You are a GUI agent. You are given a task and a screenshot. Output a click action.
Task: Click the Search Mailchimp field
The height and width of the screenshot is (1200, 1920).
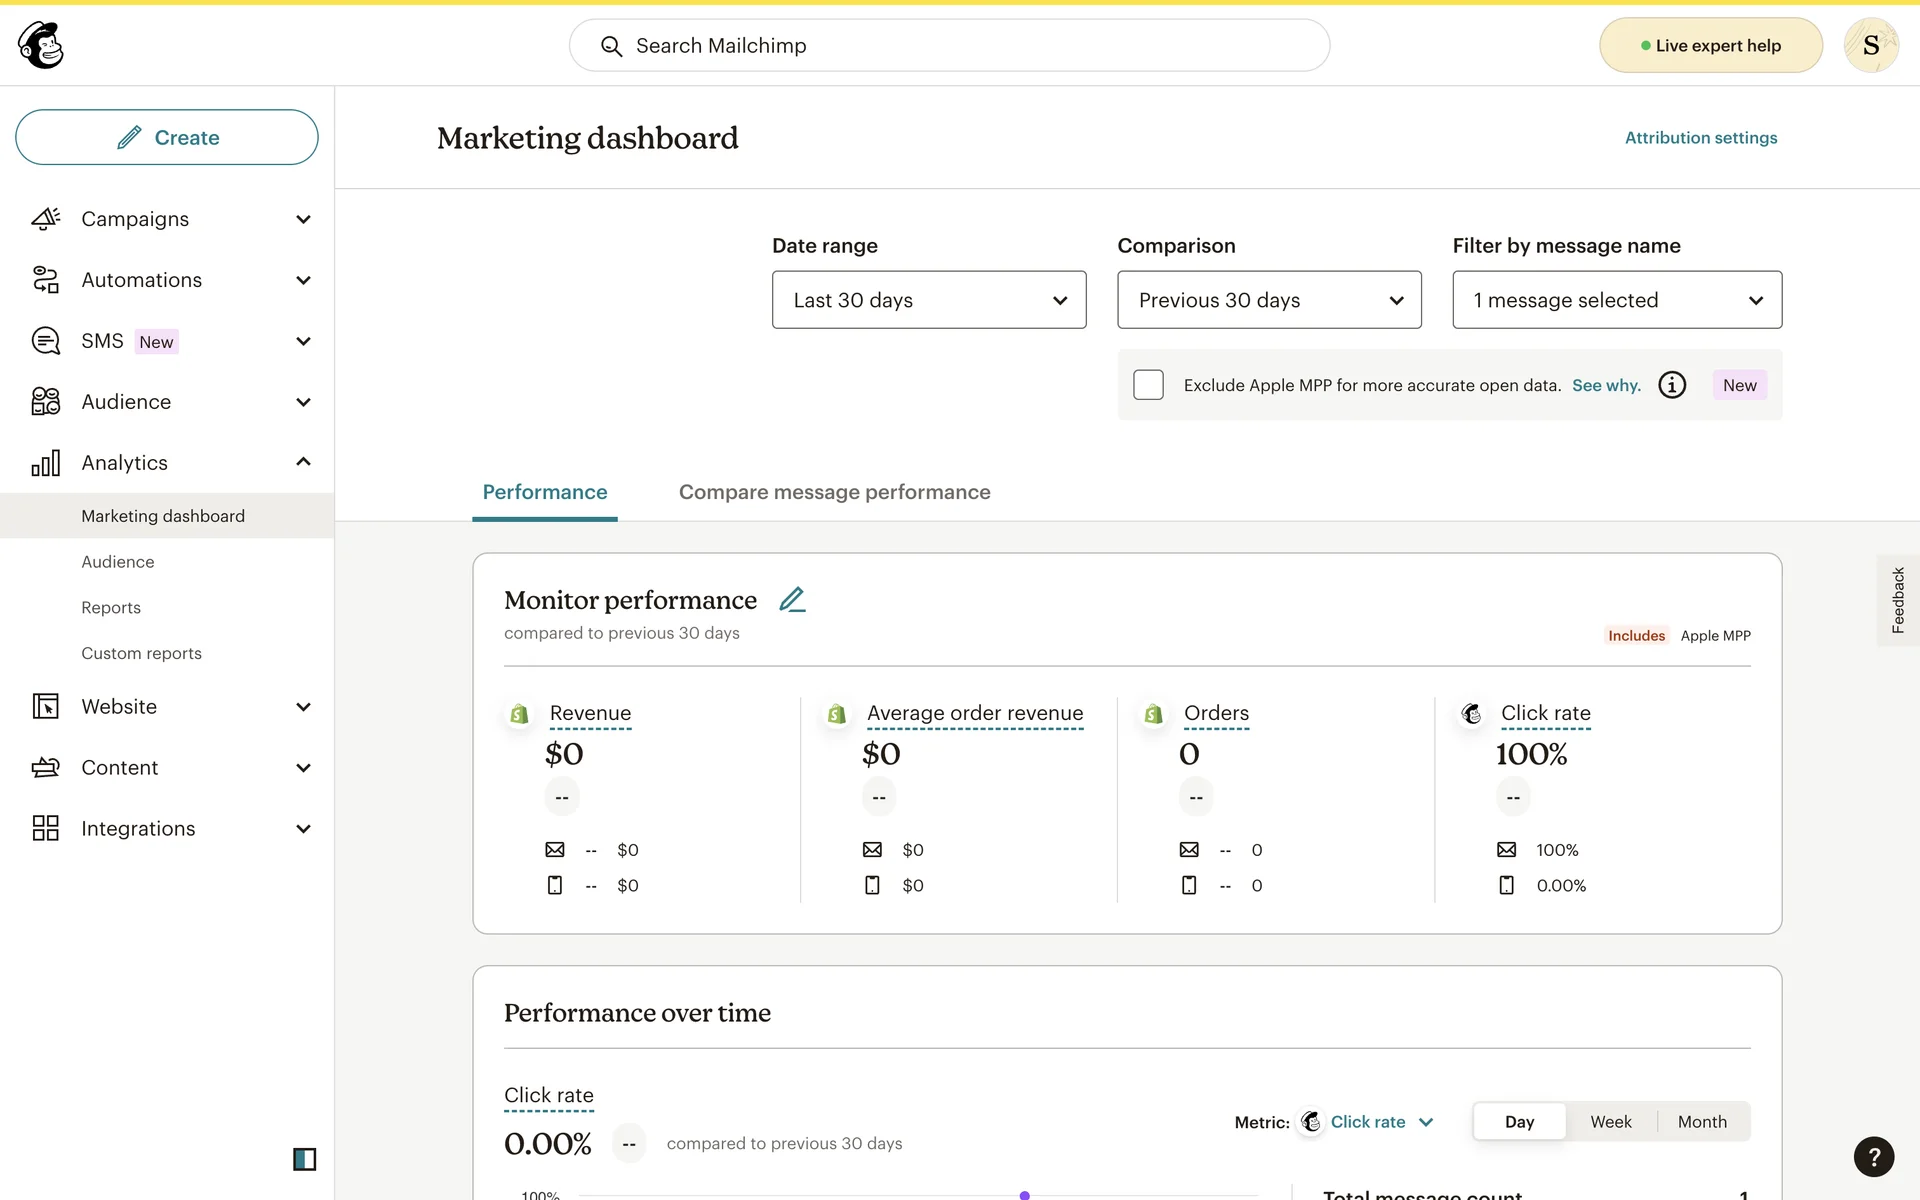tap(948, 46)
